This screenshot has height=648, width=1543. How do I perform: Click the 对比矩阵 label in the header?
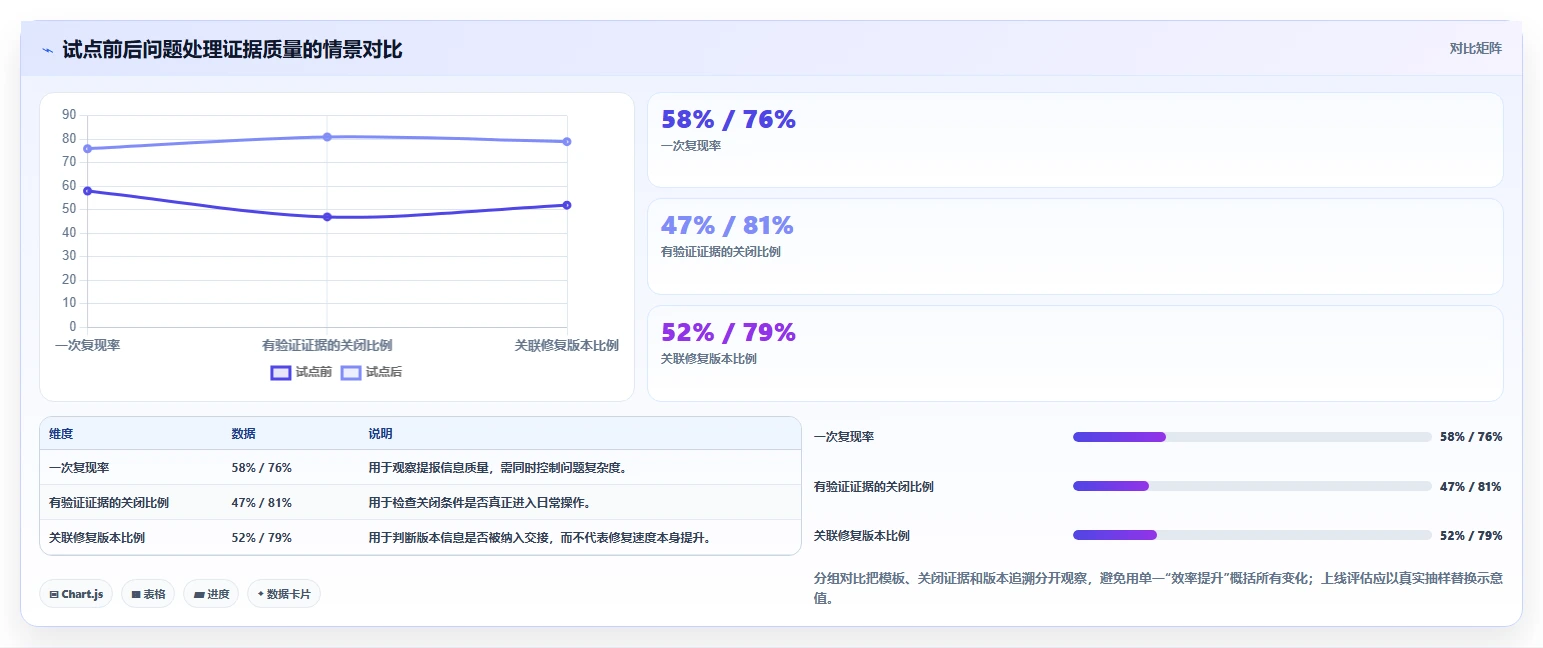1475,48
